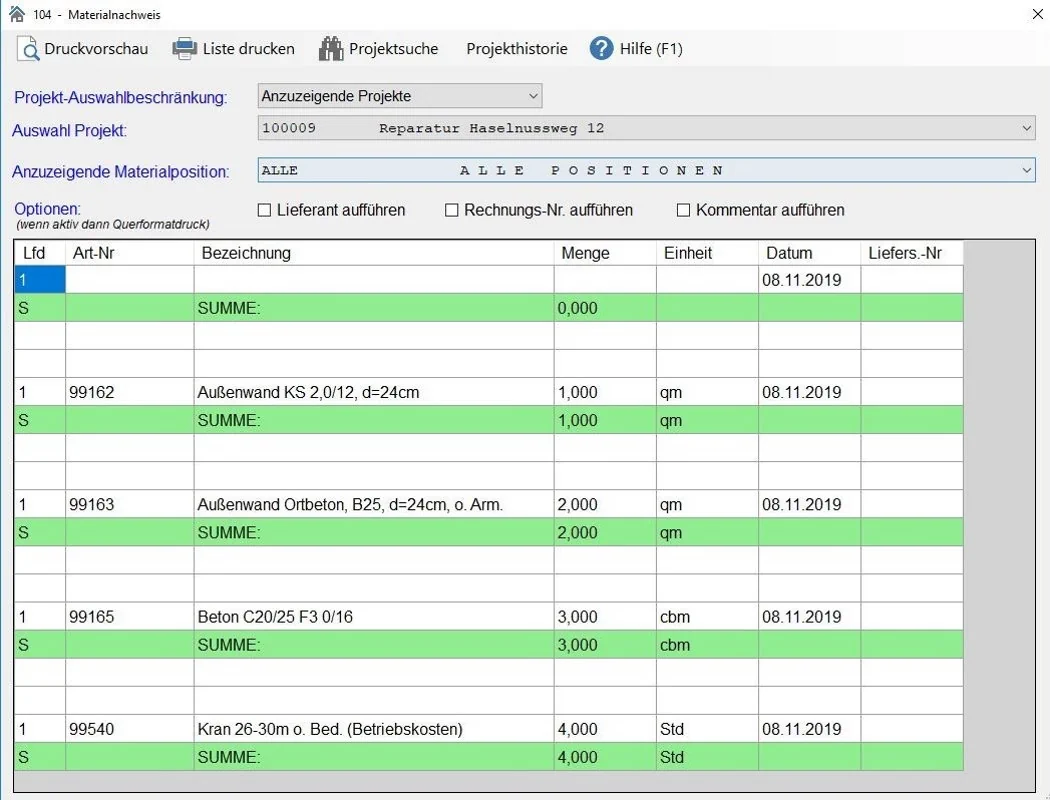Enable Lieferant aufführen checkbox

point(265,210)
